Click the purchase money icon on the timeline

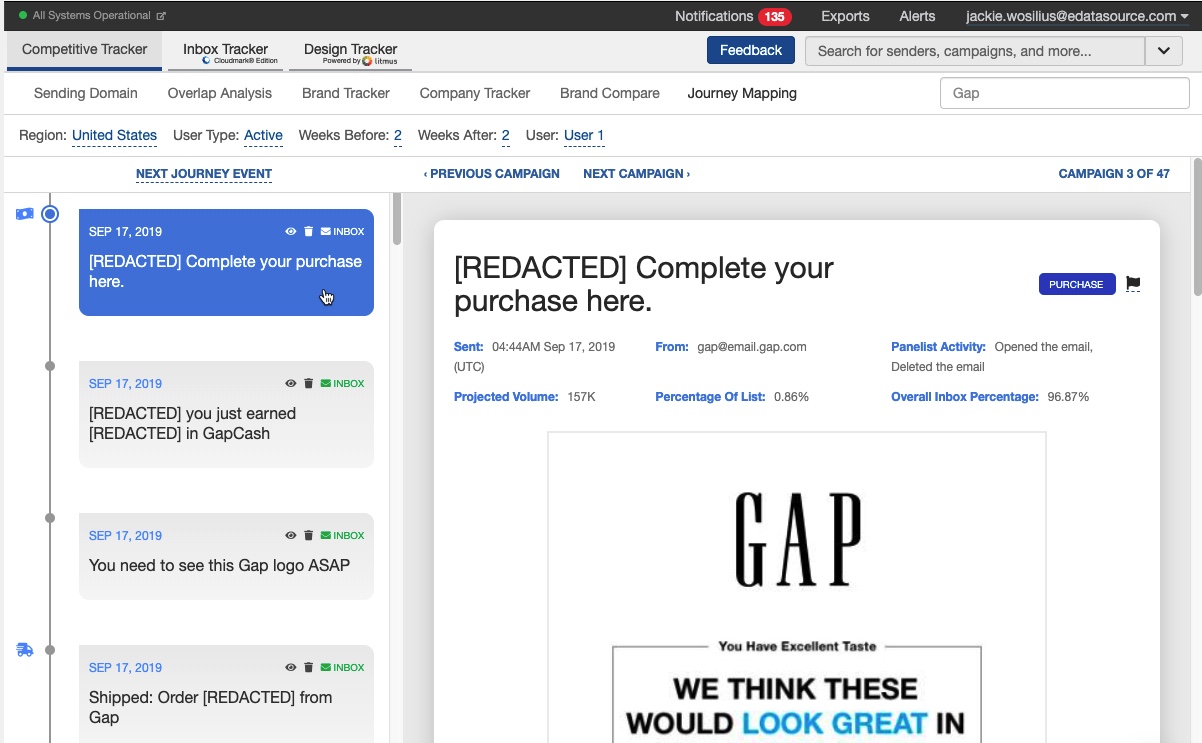pos(25,214)
